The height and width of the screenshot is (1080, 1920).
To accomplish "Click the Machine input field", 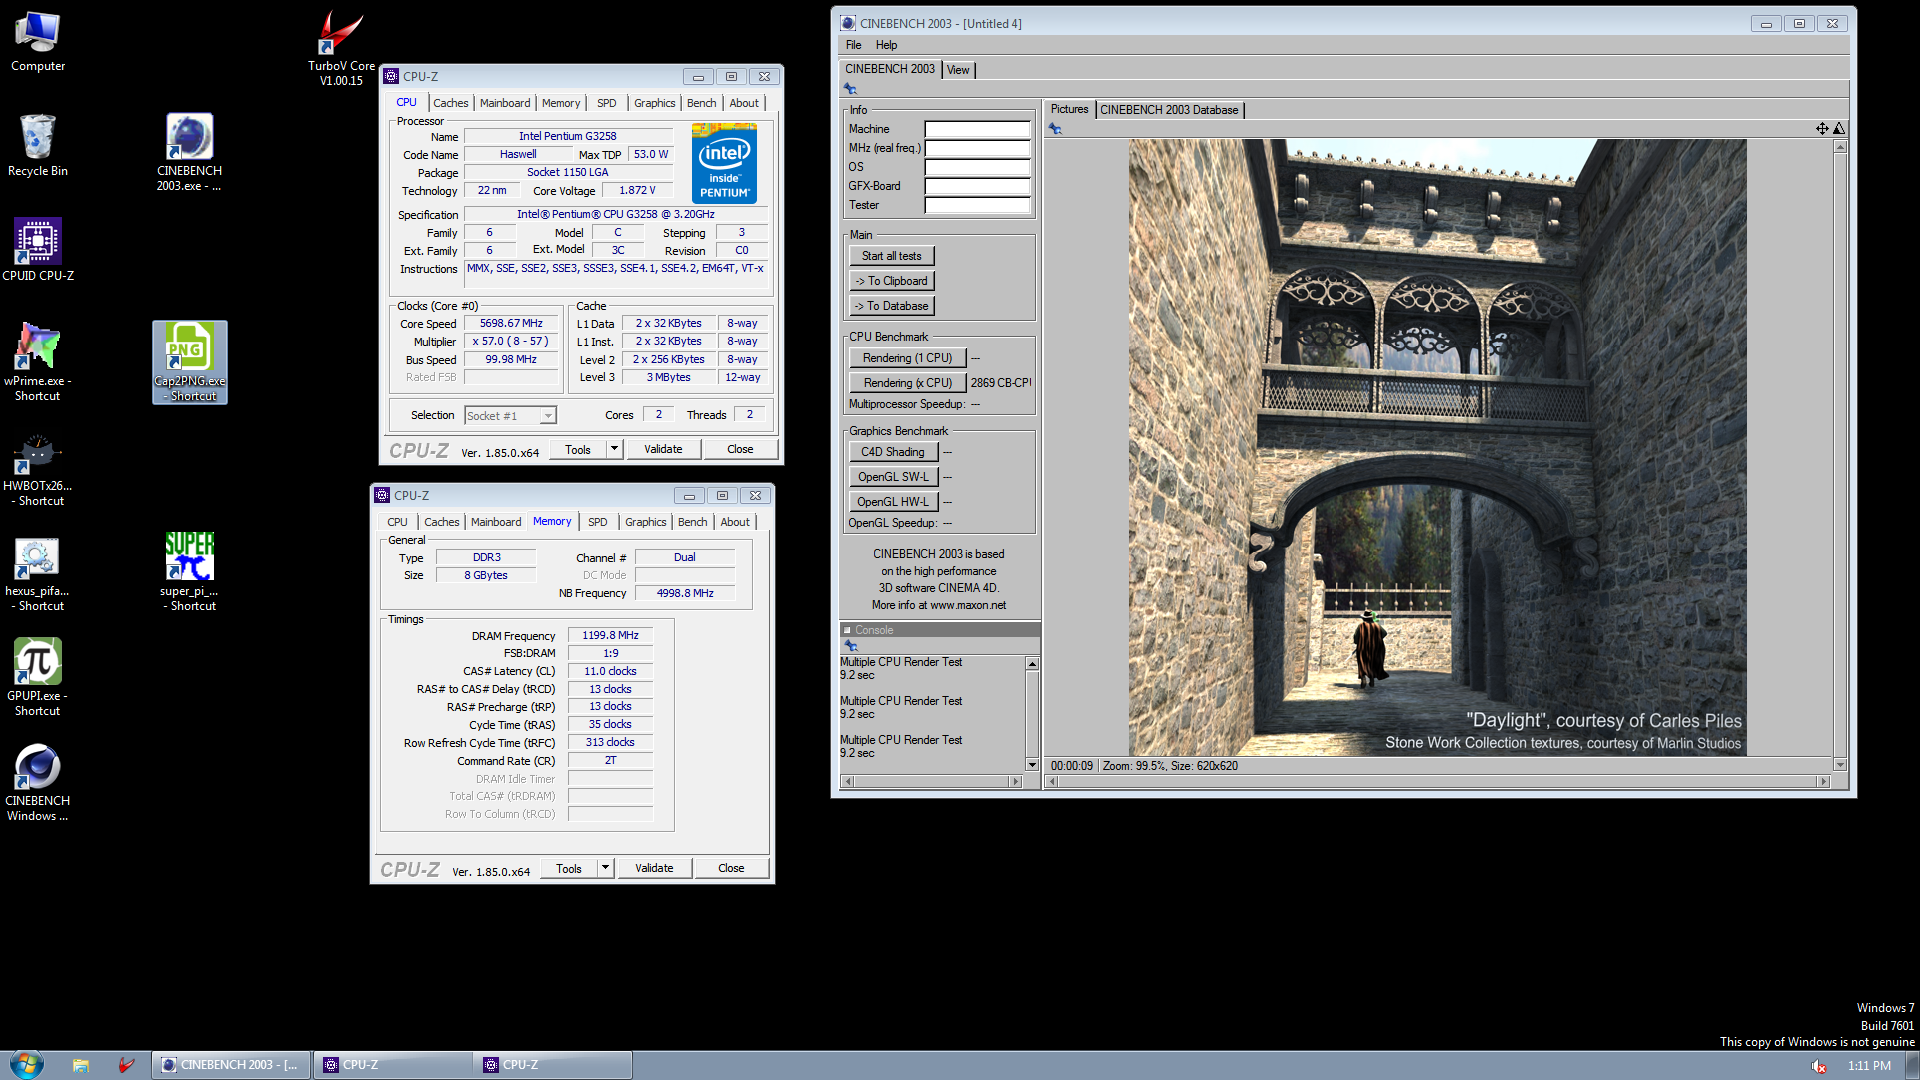I will click(x=977, y=129).
